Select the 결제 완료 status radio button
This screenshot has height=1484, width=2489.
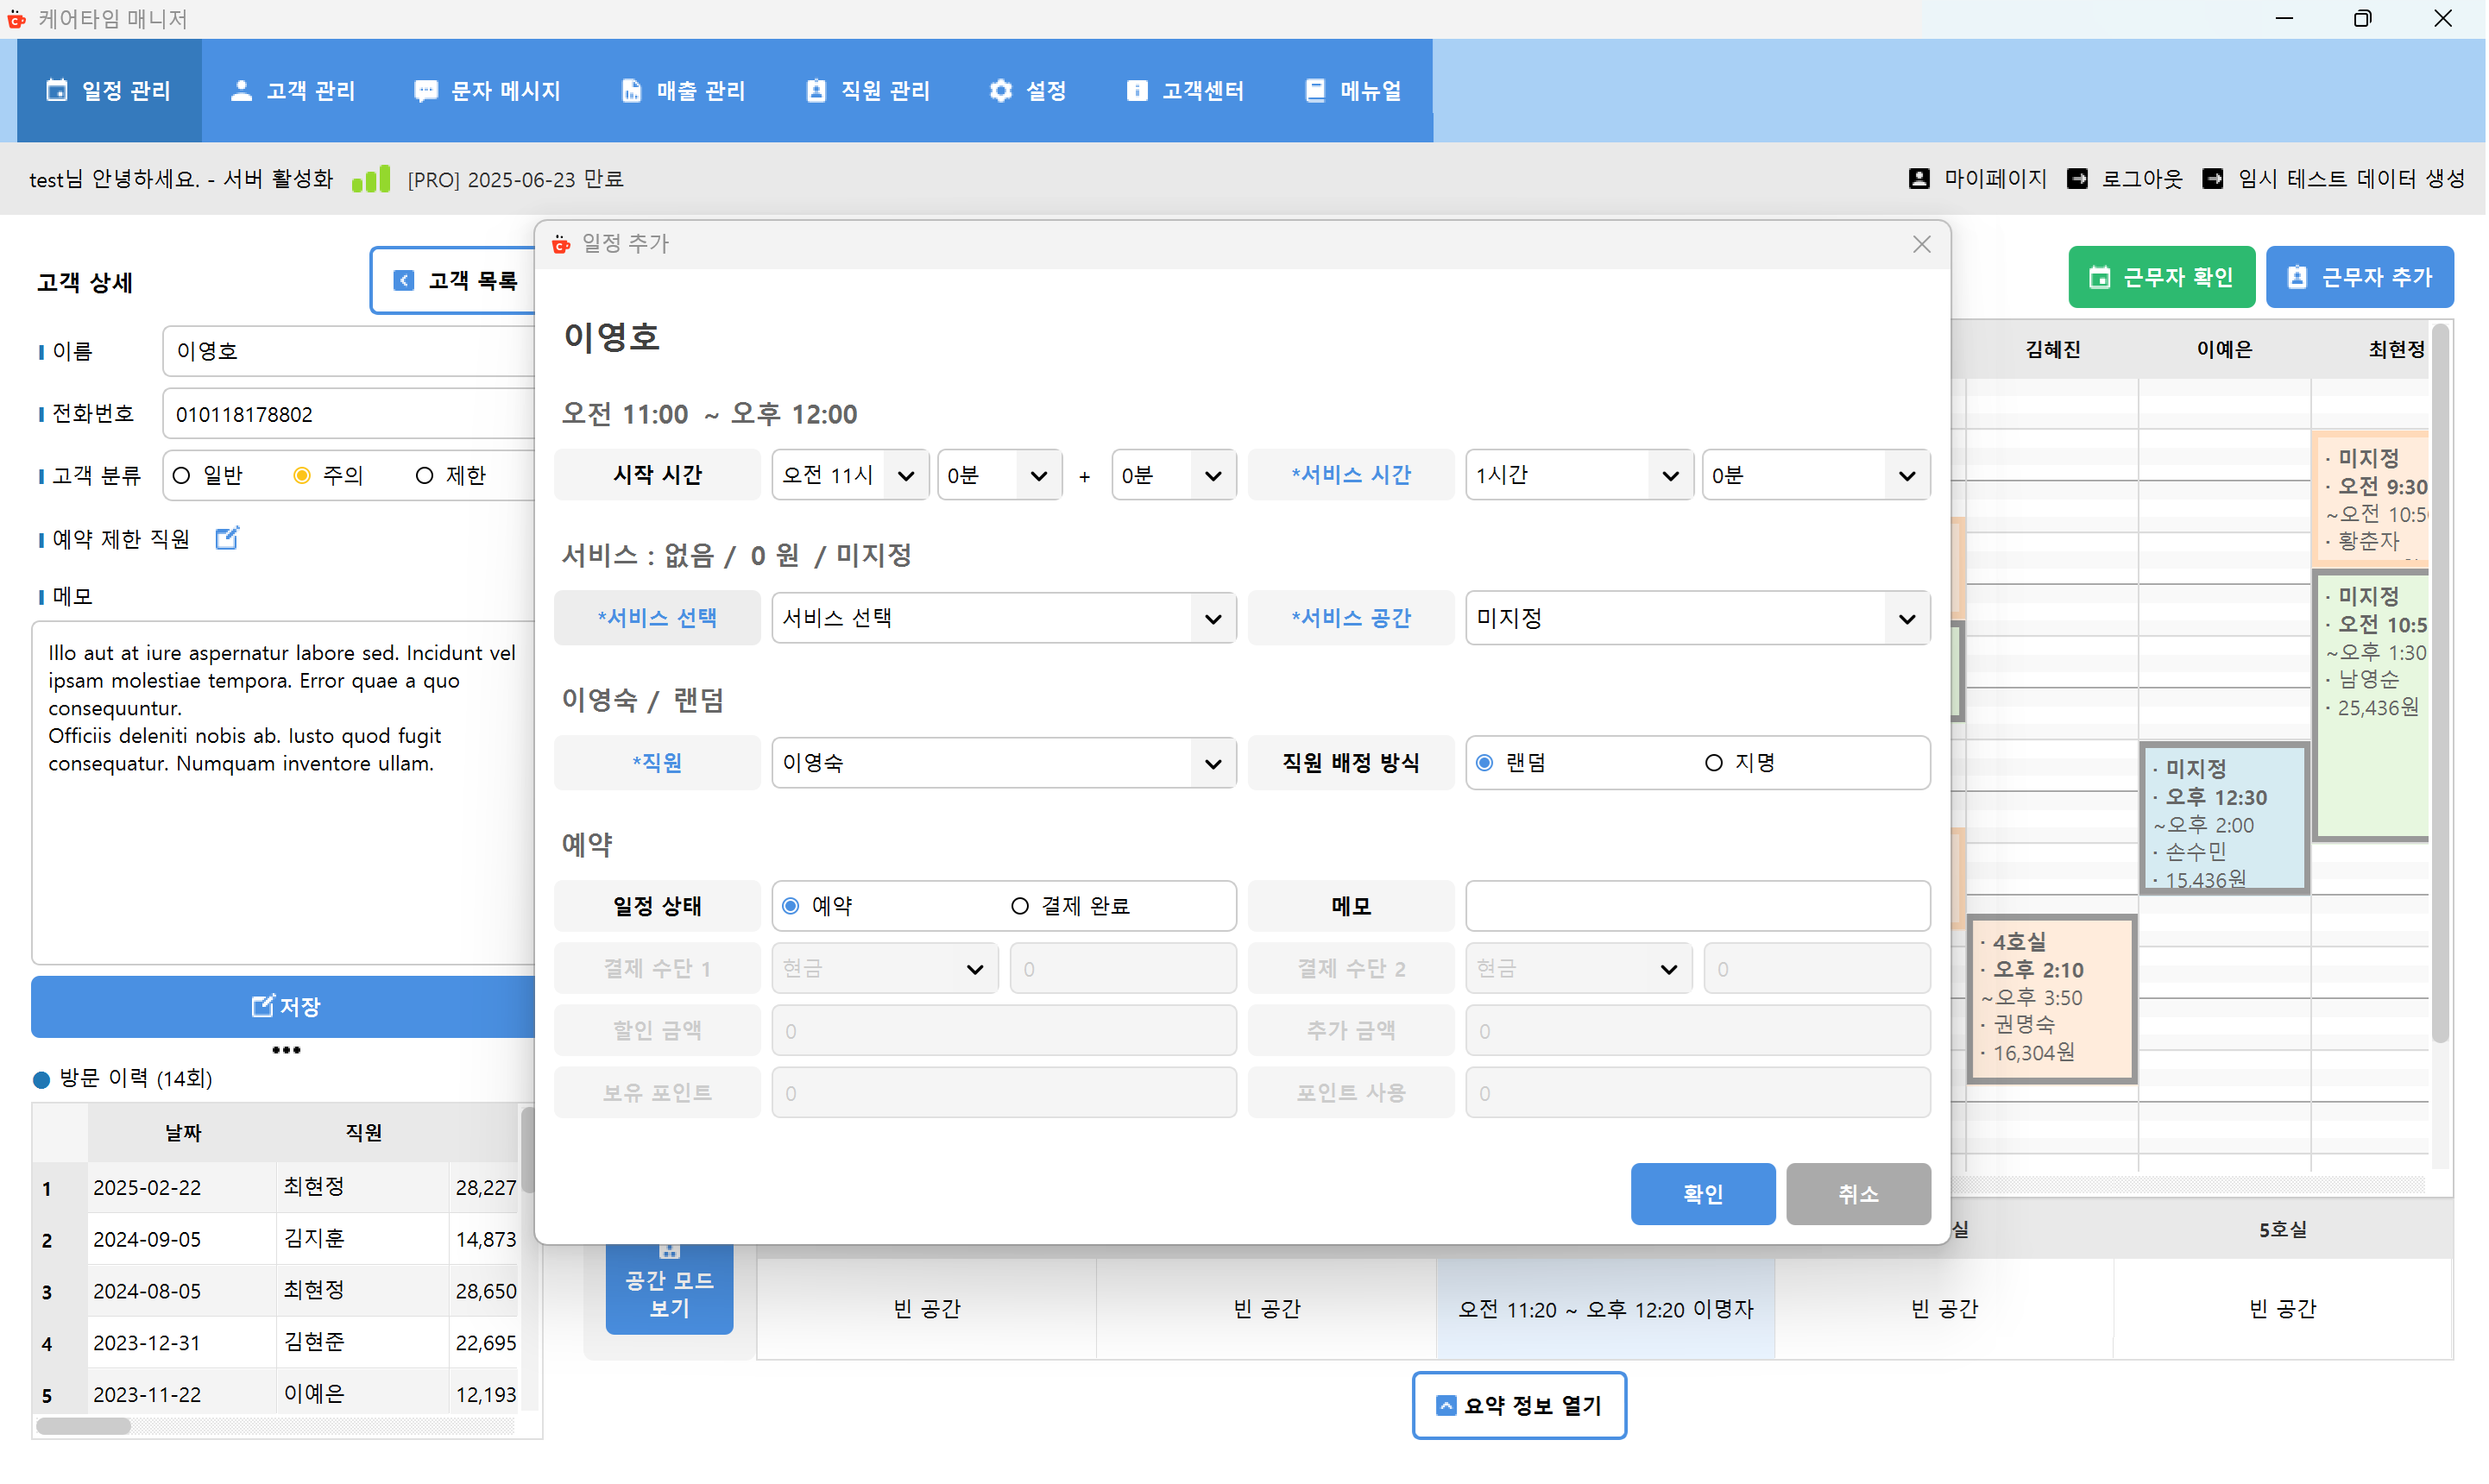[1019, 906]
